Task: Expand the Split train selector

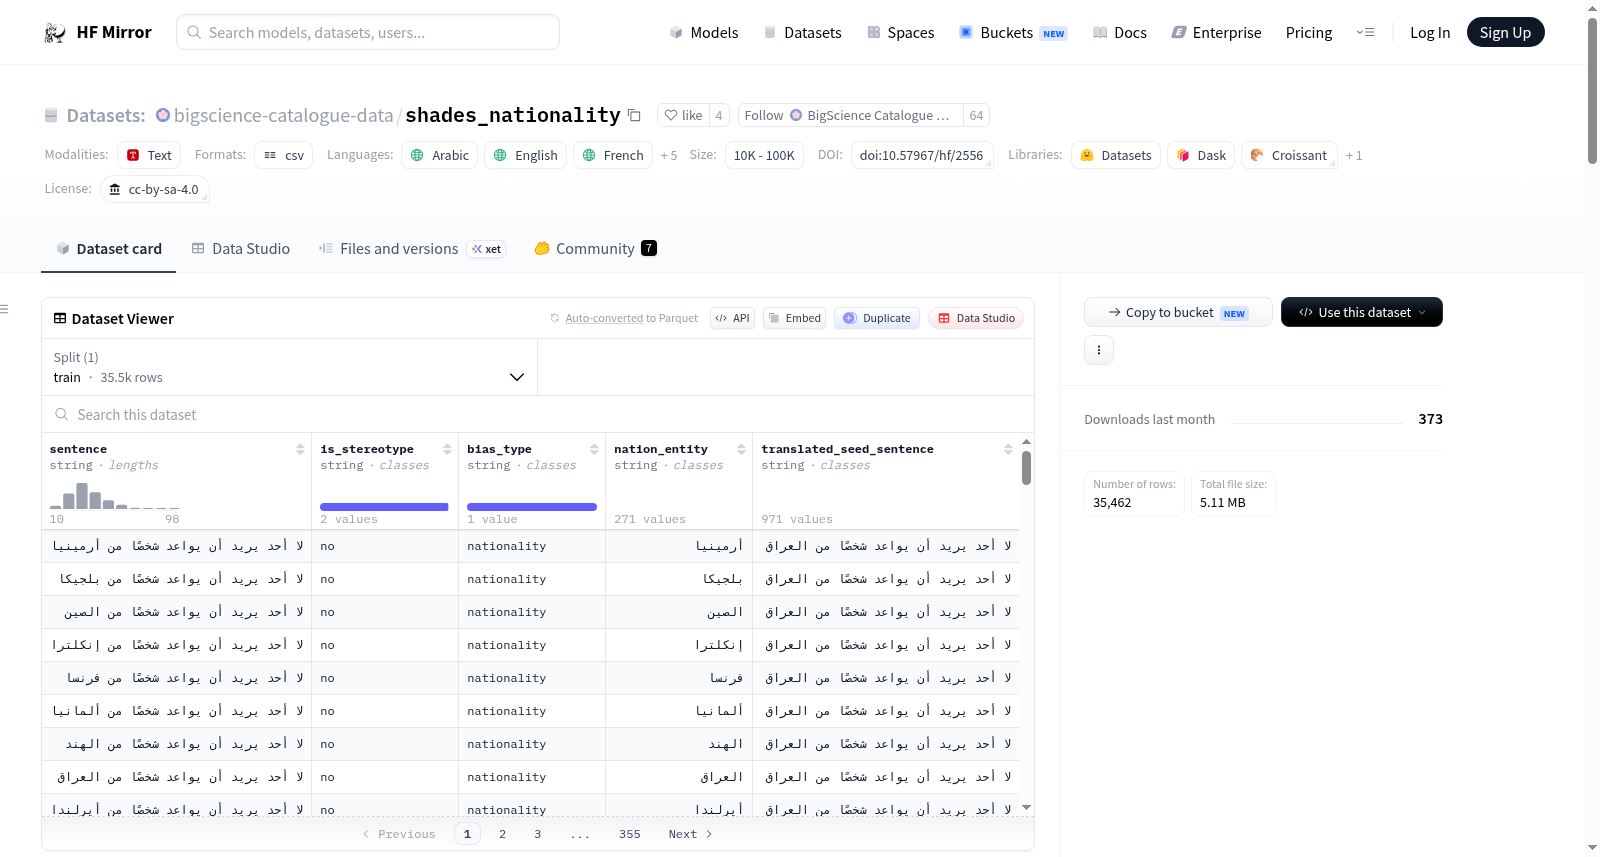Action: coord(289,367)
